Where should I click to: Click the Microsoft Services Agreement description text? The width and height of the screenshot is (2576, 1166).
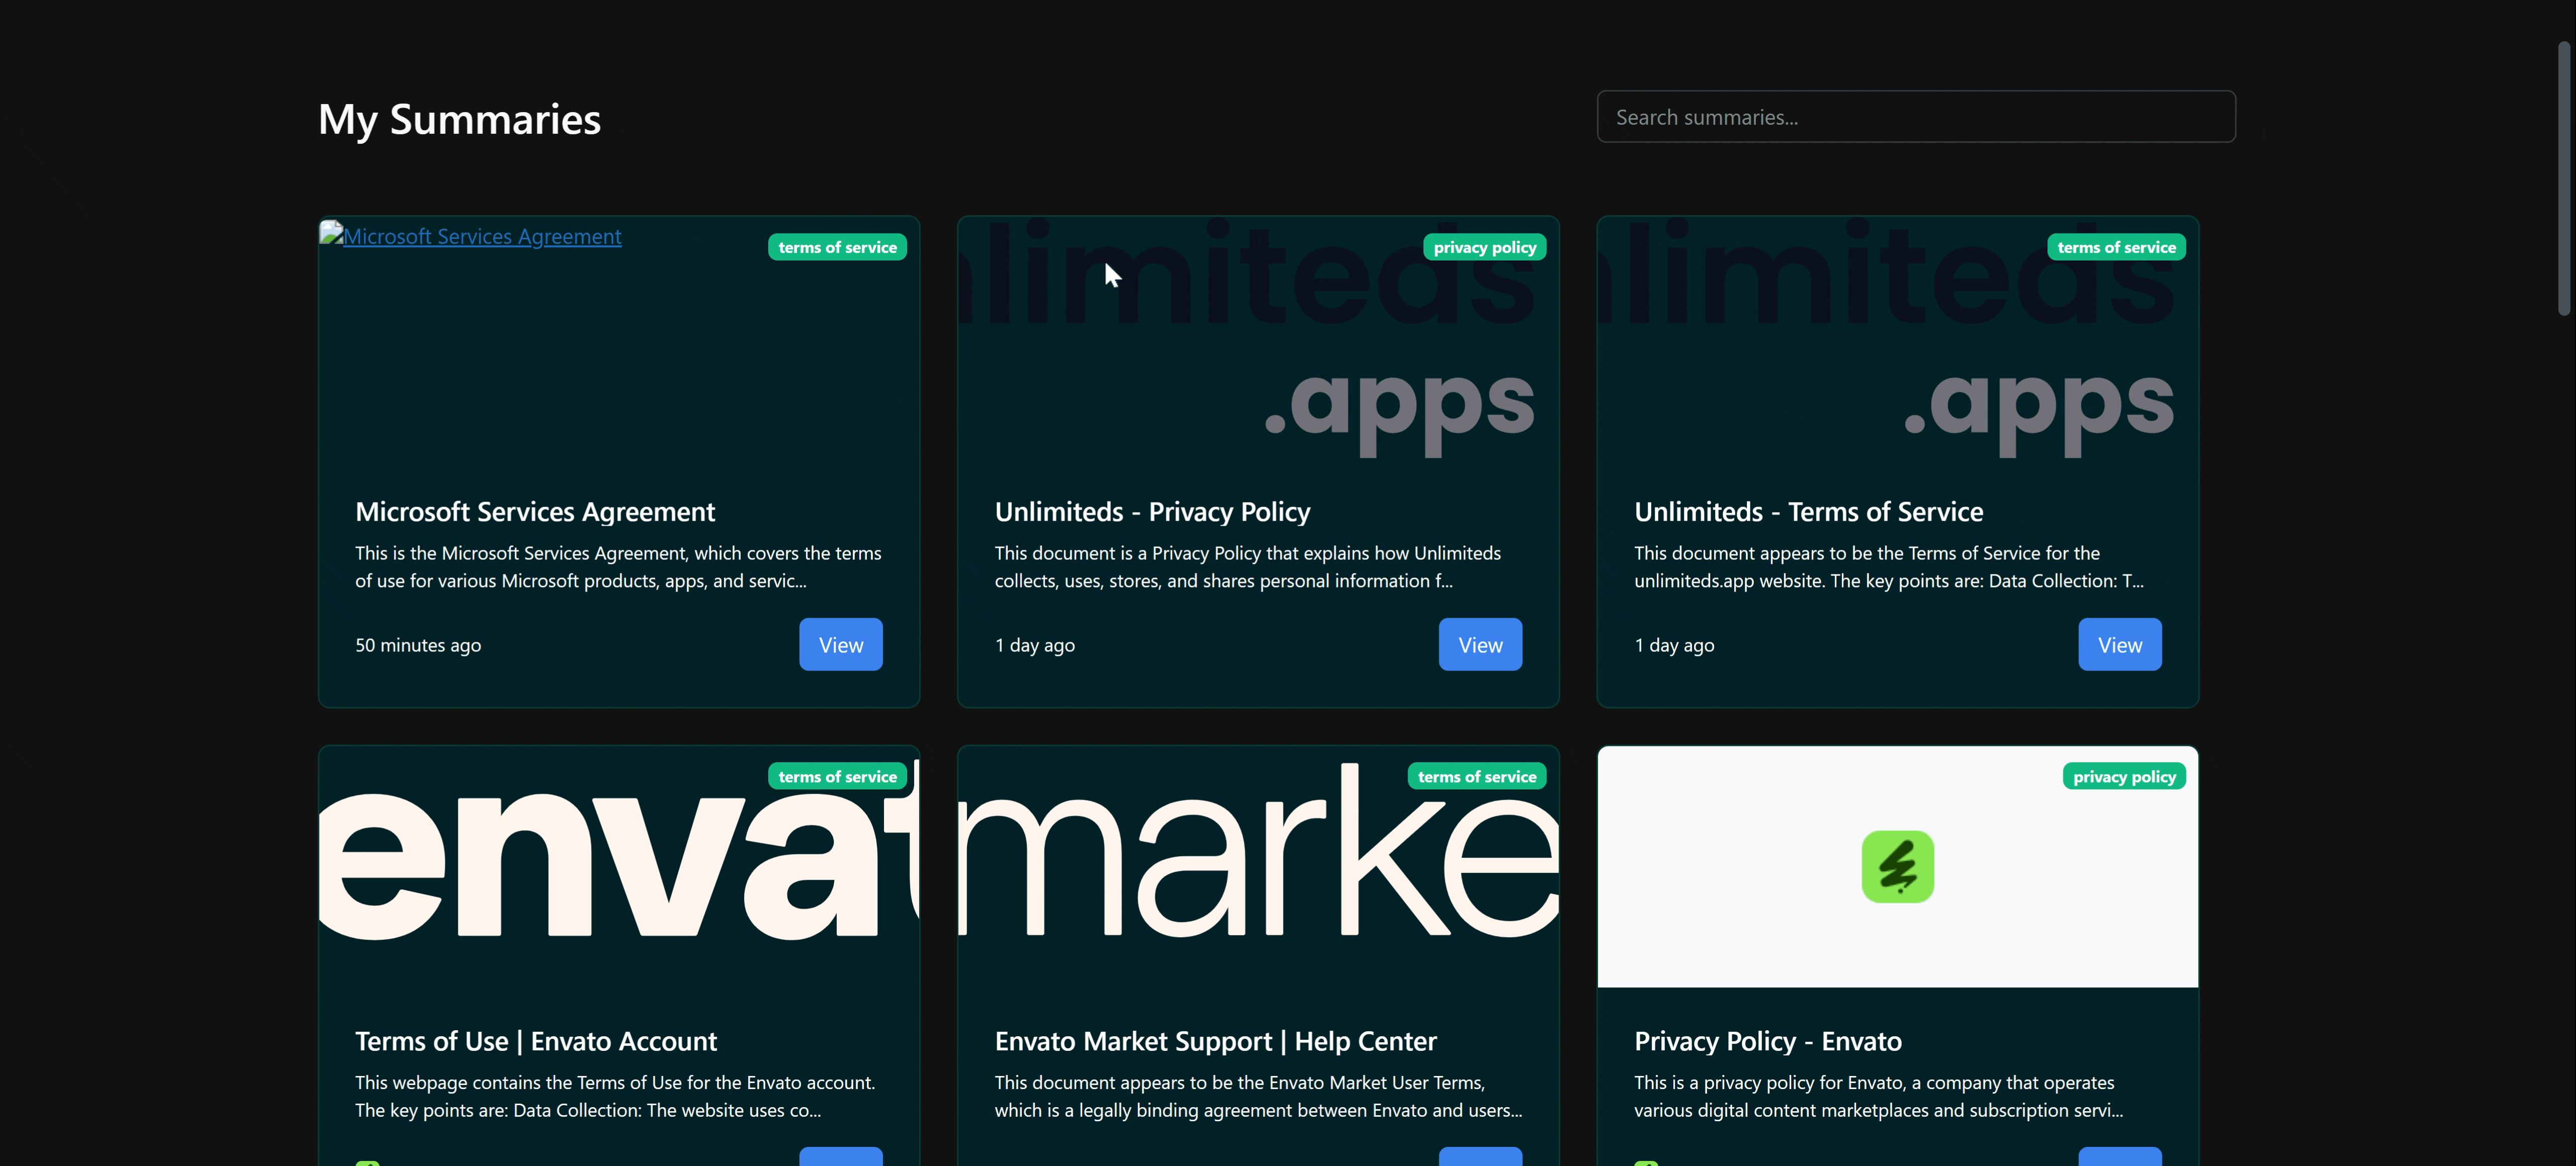tap(618, 567)
